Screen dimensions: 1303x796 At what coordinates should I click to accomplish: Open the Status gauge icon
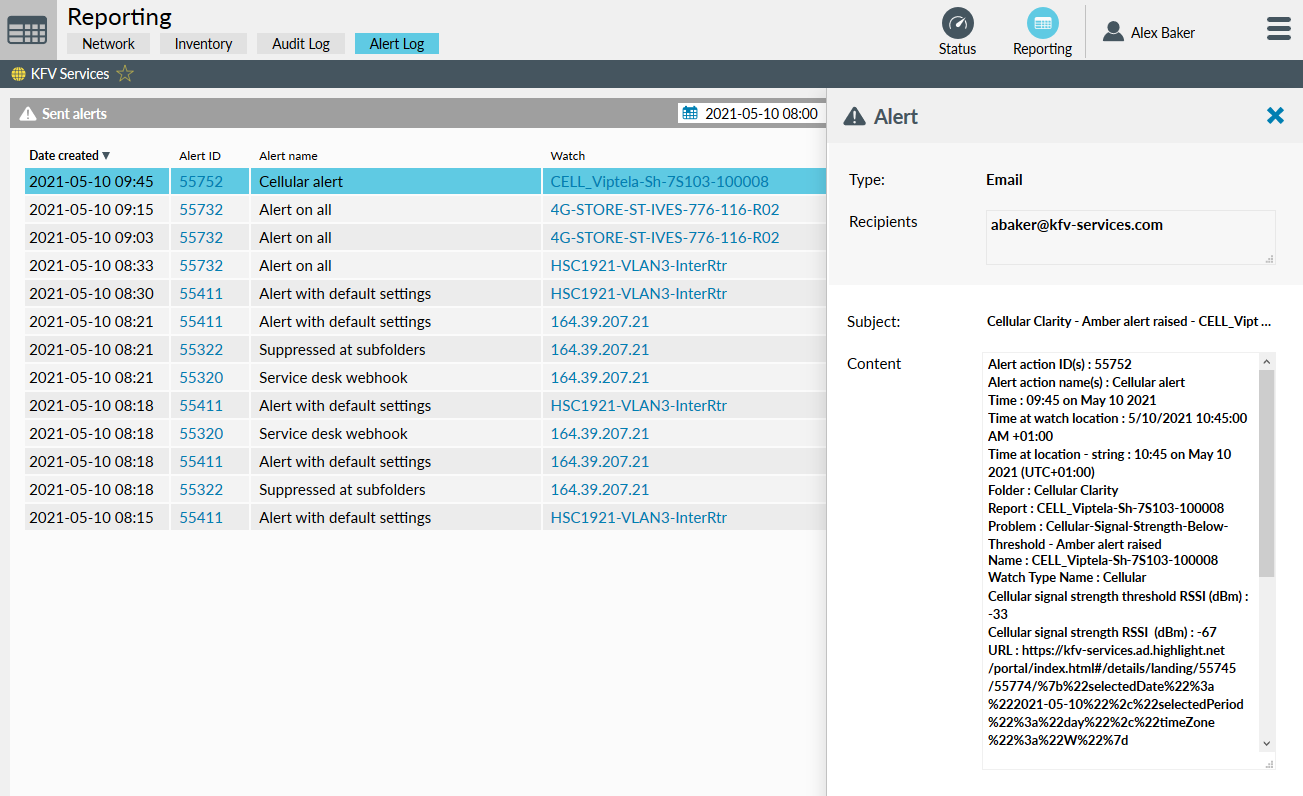click(957, 24)
